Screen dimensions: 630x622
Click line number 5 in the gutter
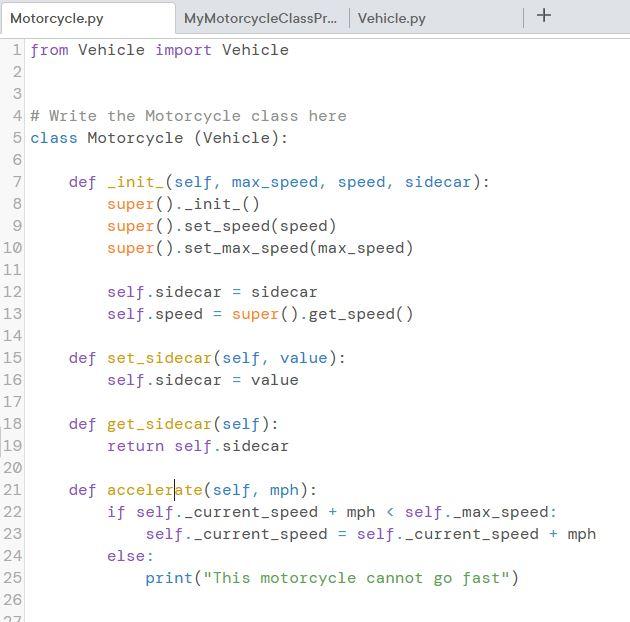tap(17, 138)
